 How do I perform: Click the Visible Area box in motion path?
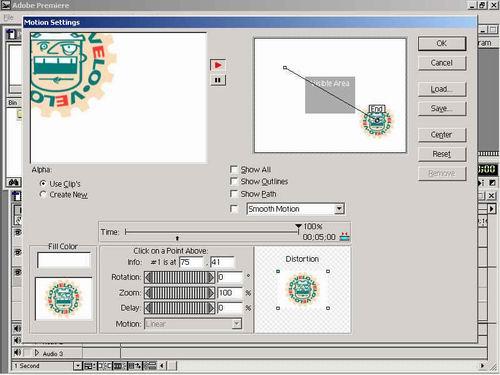[330, 95]
